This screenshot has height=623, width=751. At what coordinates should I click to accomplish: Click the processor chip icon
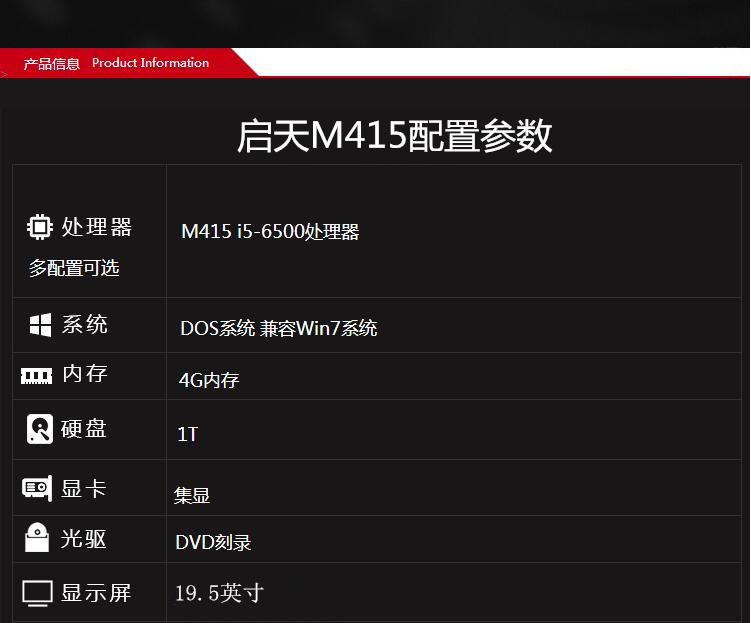pos(40,227)
